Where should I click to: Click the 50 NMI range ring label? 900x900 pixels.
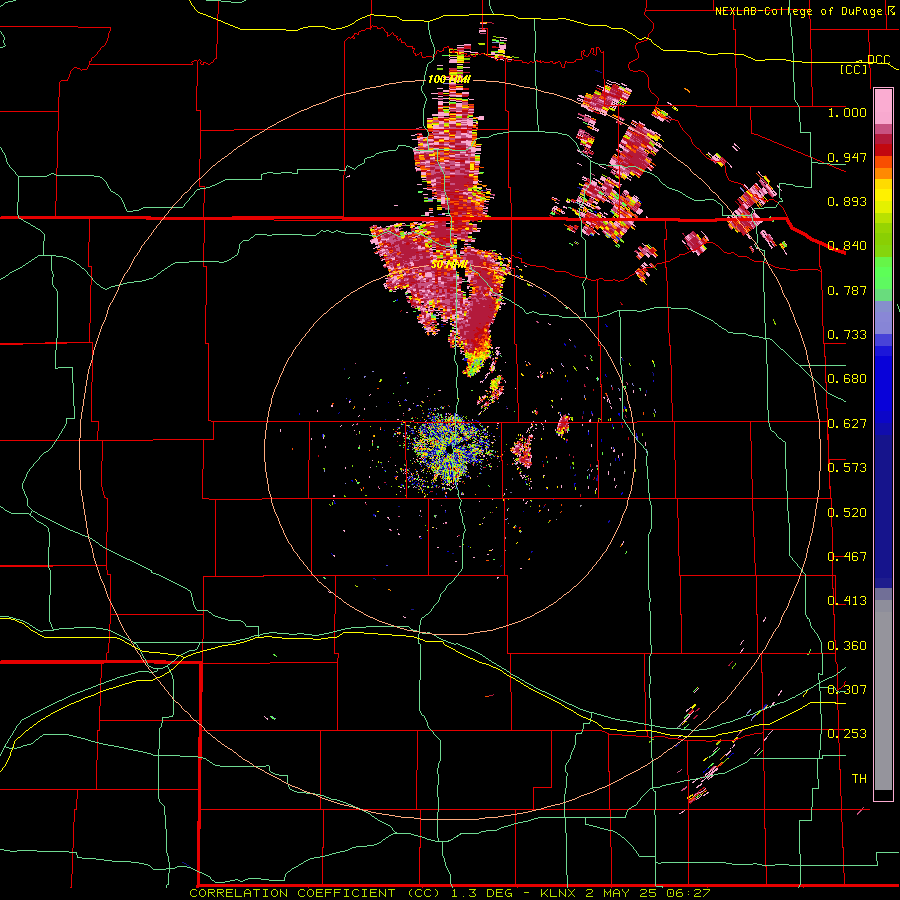[449, 265]
